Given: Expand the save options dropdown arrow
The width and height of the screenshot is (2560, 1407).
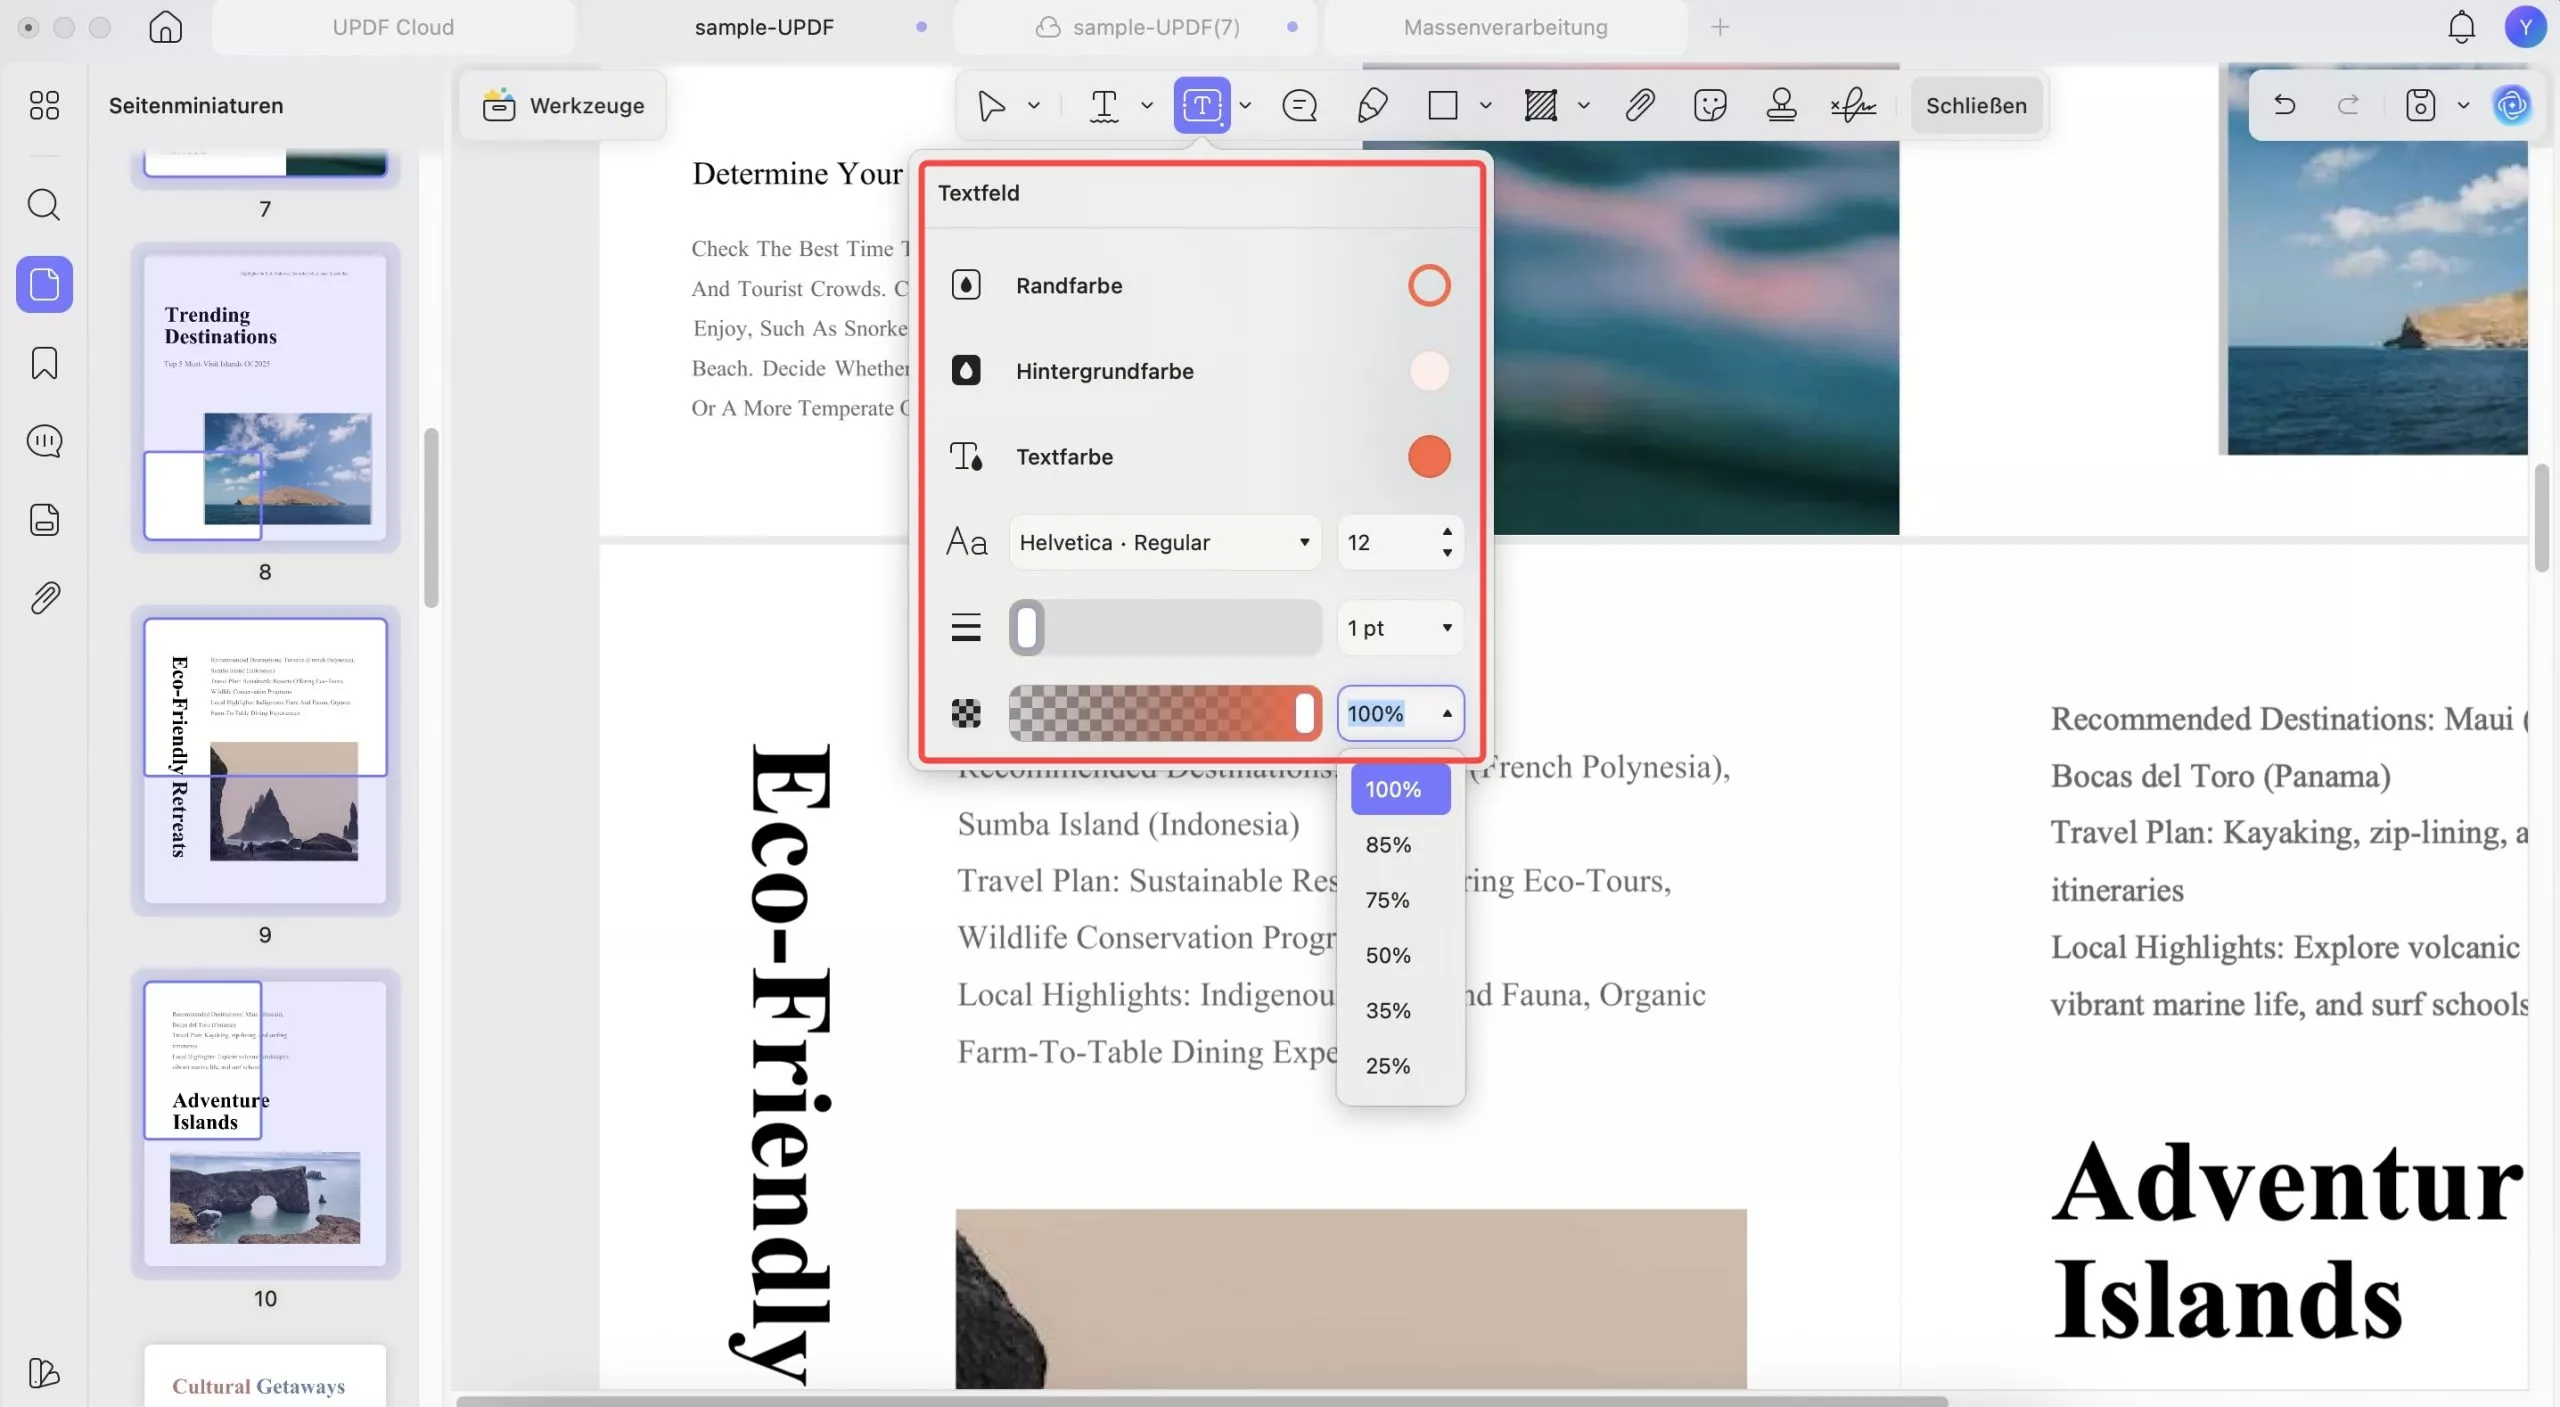Looking at the screenshot, I should tap(2463, 105).
